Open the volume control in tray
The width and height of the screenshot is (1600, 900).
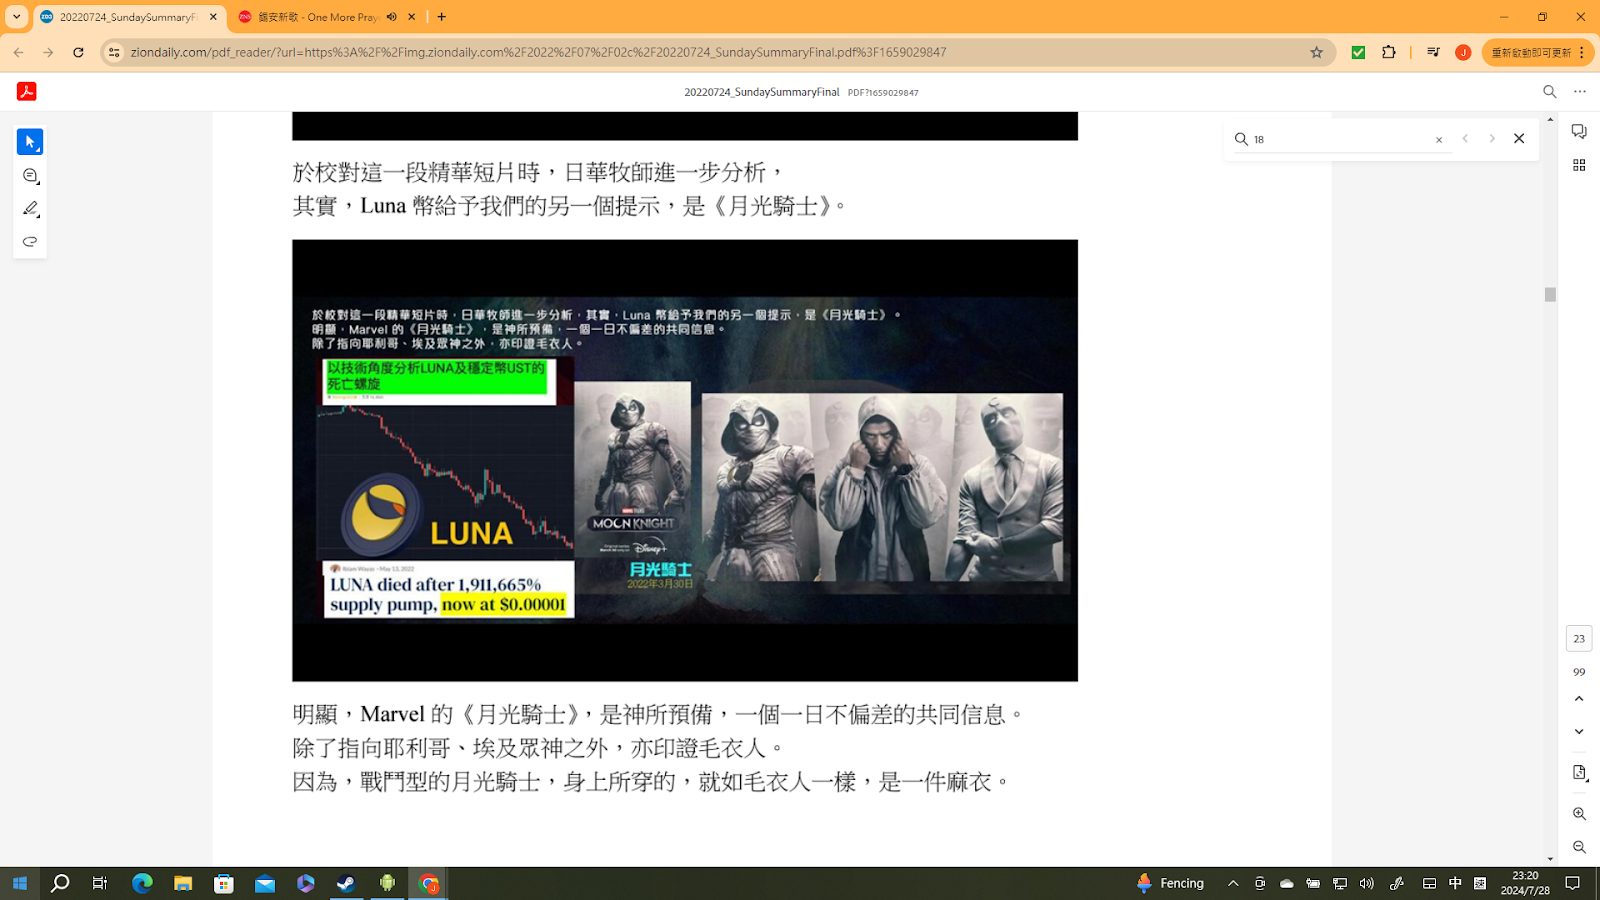(1367, 883)
